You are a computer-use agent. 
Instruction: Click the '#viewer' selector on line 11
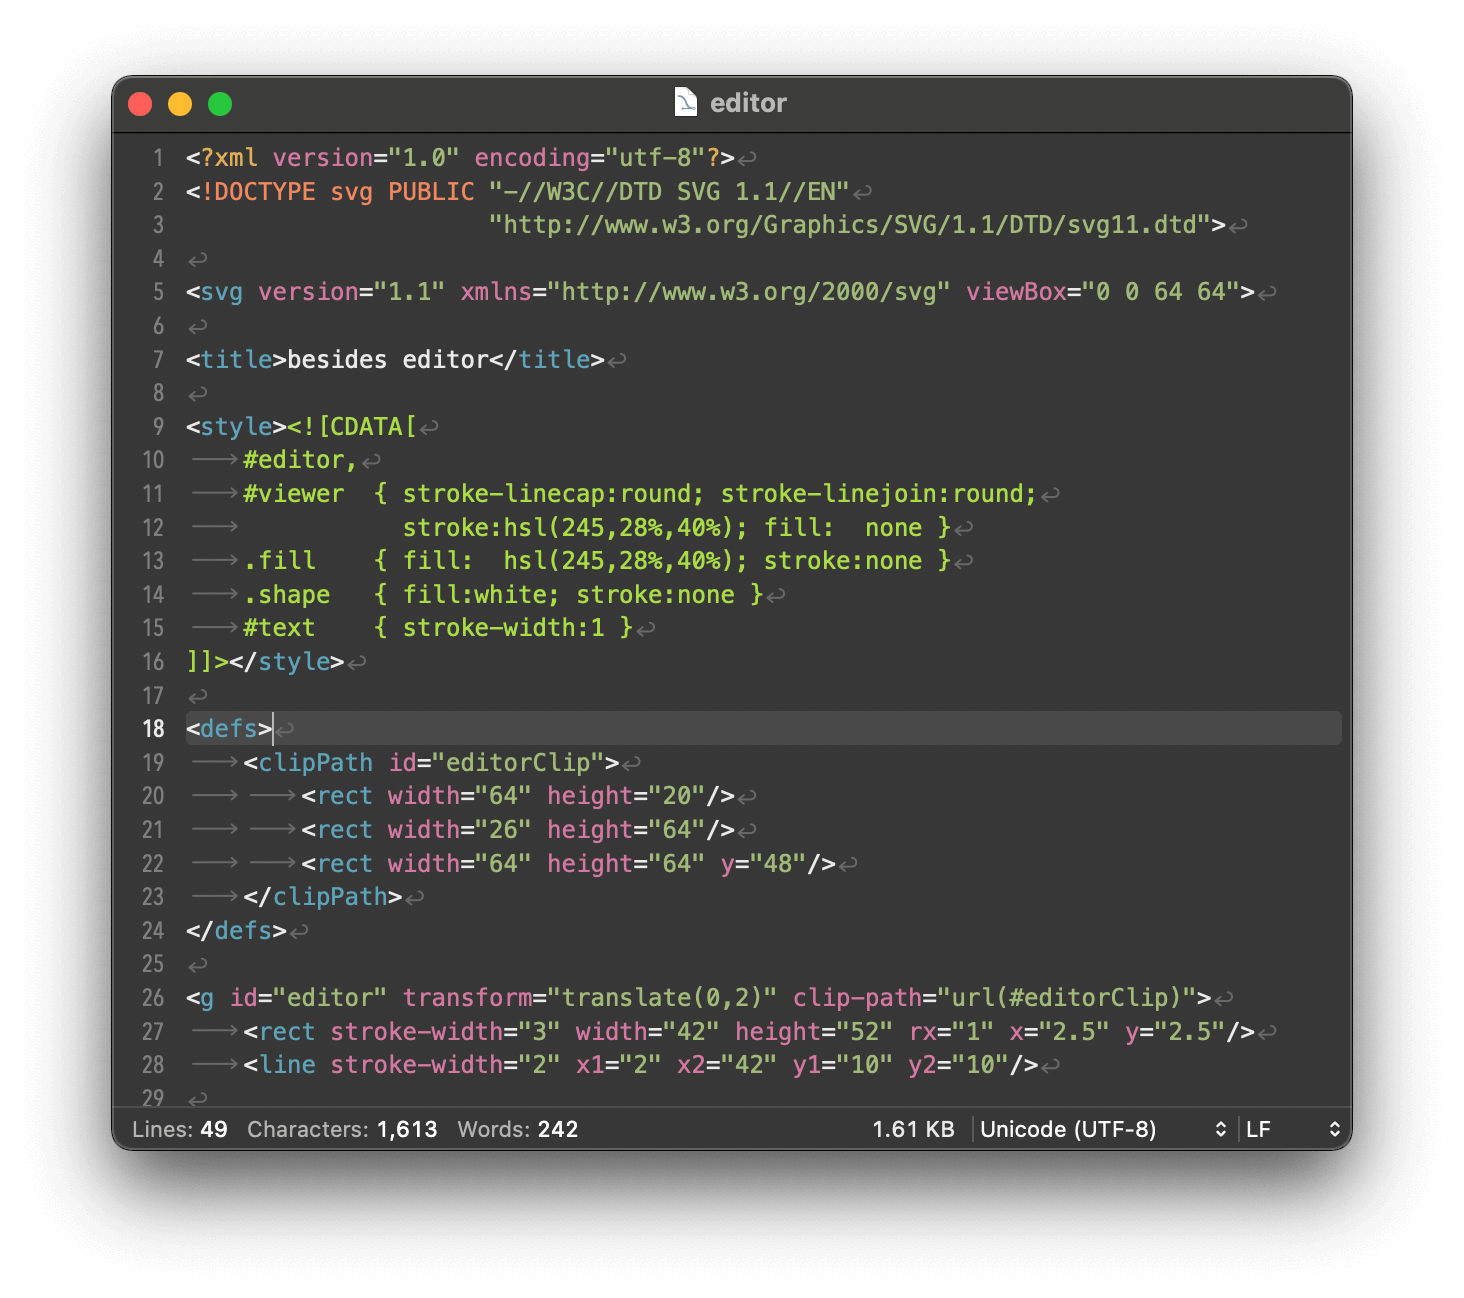point(294,494)
